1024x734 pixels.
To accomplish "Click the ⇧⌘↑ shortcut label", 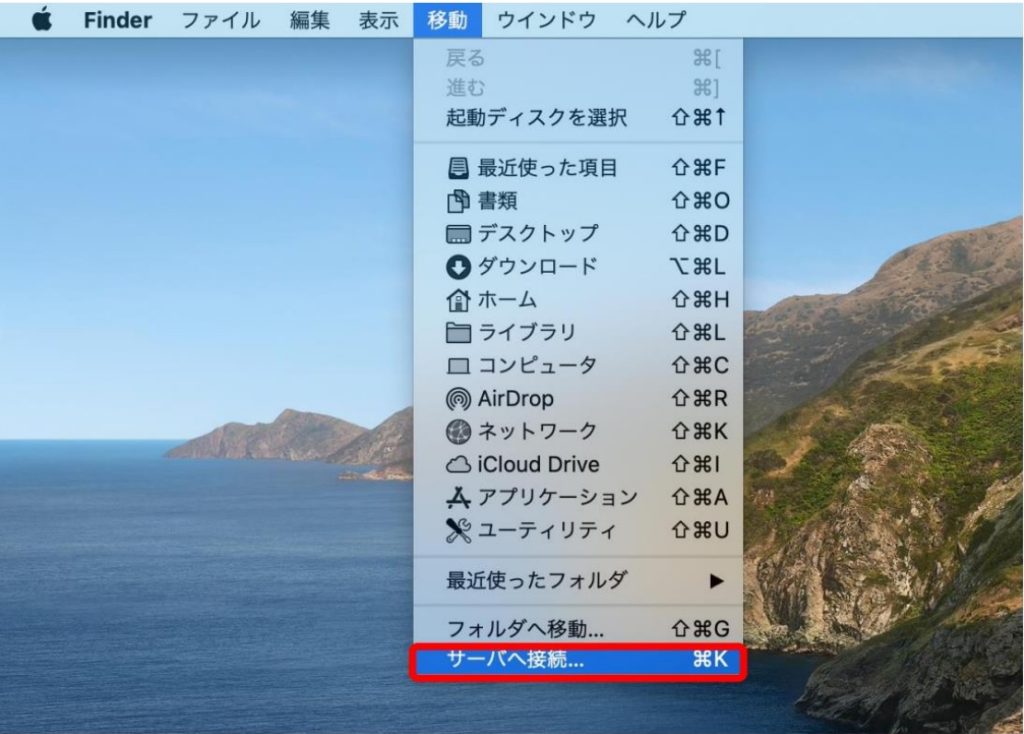I will (x=699, y=118).
